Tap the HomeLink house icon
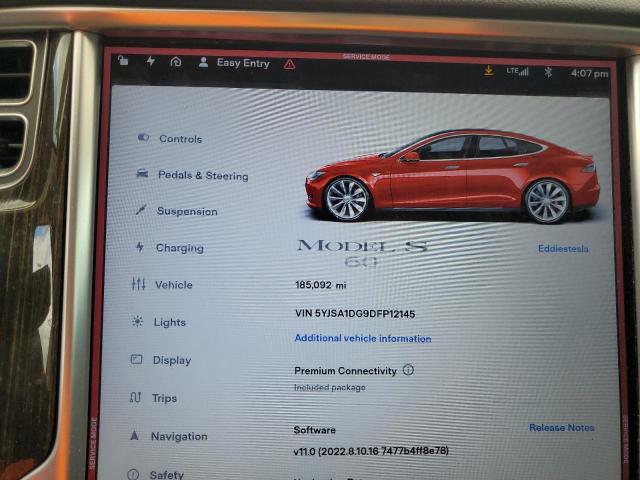This screenshot has height=480, width=640. (176, 62)
